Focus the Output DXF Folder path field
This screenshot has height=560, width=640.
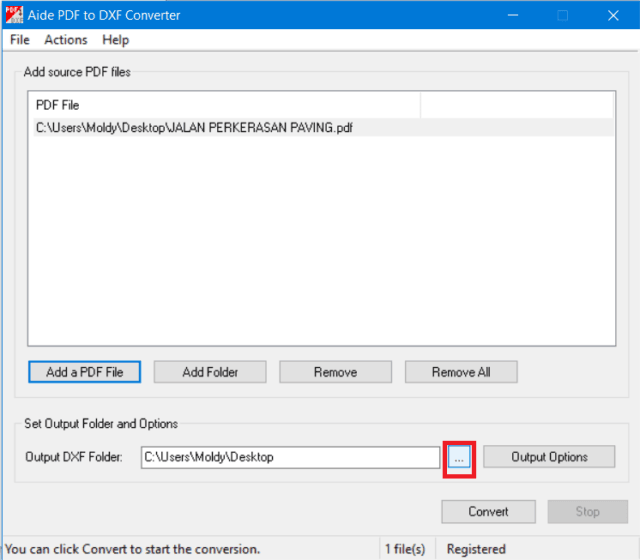pyautogui.click(x=290, y=457)
